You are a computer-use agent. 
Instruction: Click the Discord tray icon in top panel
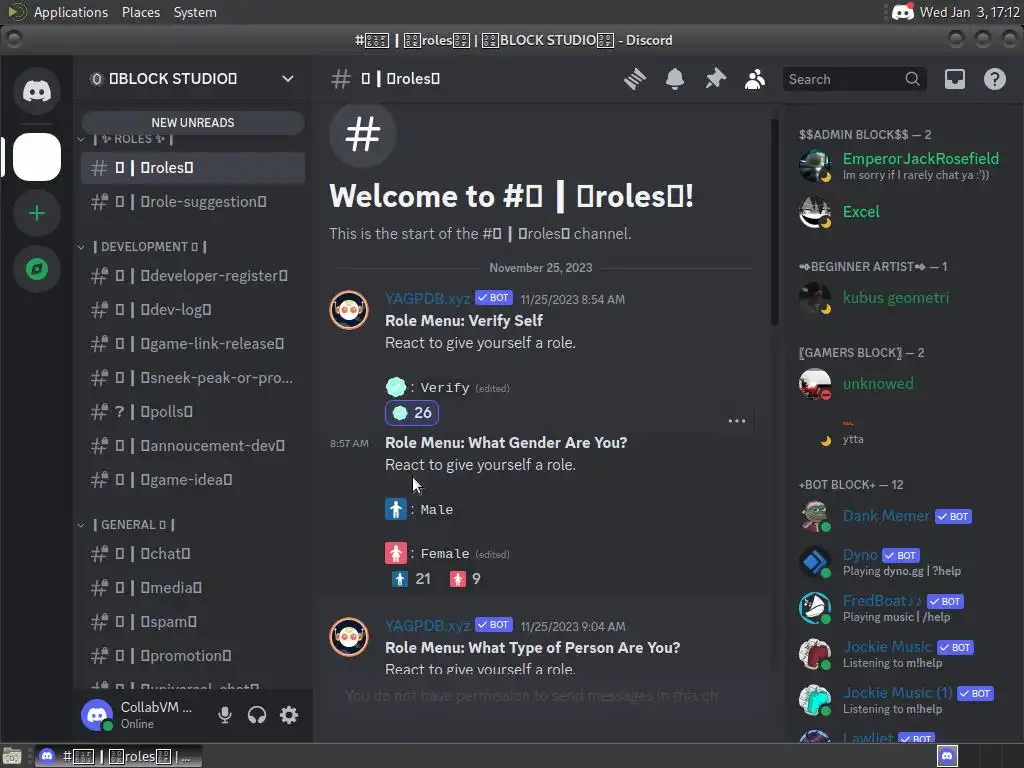tap(903, 12)
